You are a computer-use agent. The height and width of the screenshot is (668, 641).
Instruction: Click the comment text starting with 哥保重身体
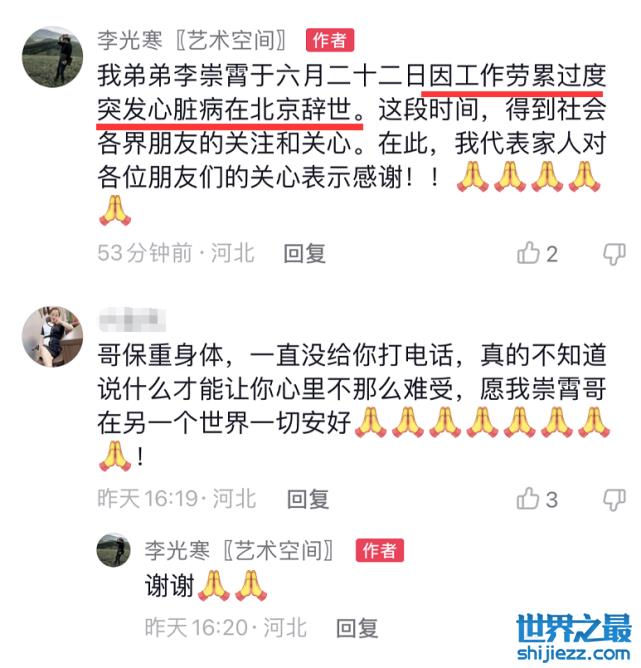[352, 405]
